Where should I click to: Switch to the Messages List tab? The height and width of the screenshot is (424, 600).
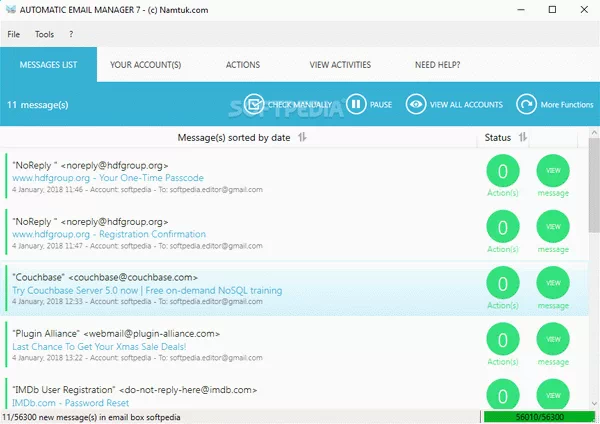point(48,65)
